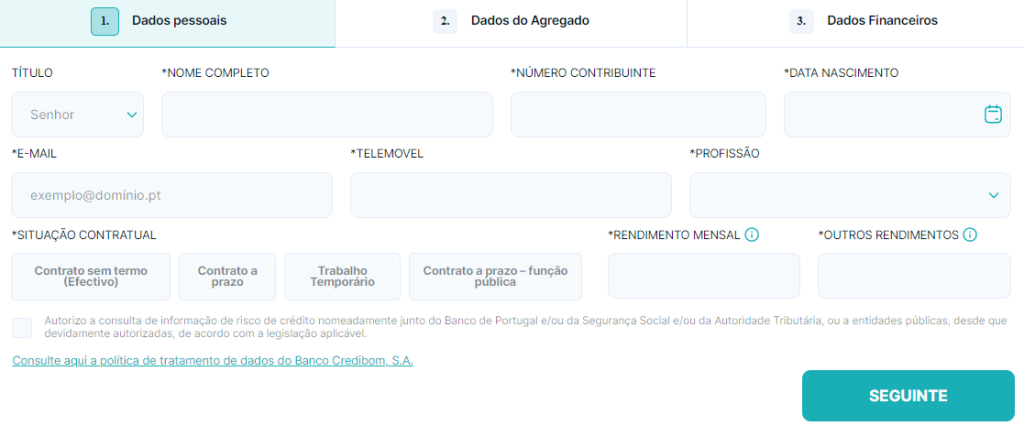
Task: Focus the Telemovel input field
Action: click(x=510, y=195)
